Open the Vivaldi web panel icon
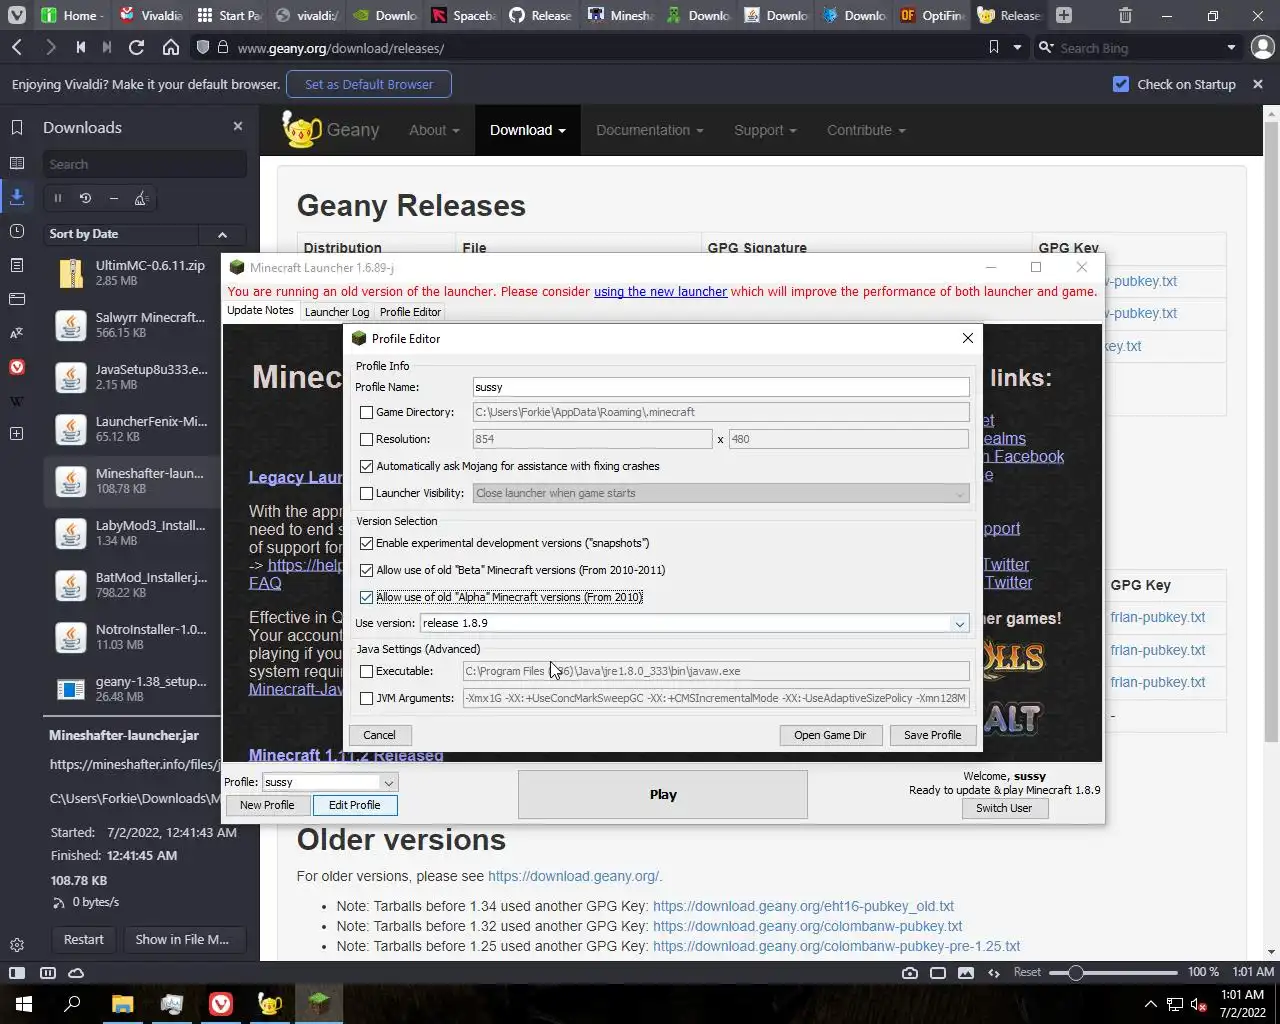1280x1024 pixels. [17, 367]
